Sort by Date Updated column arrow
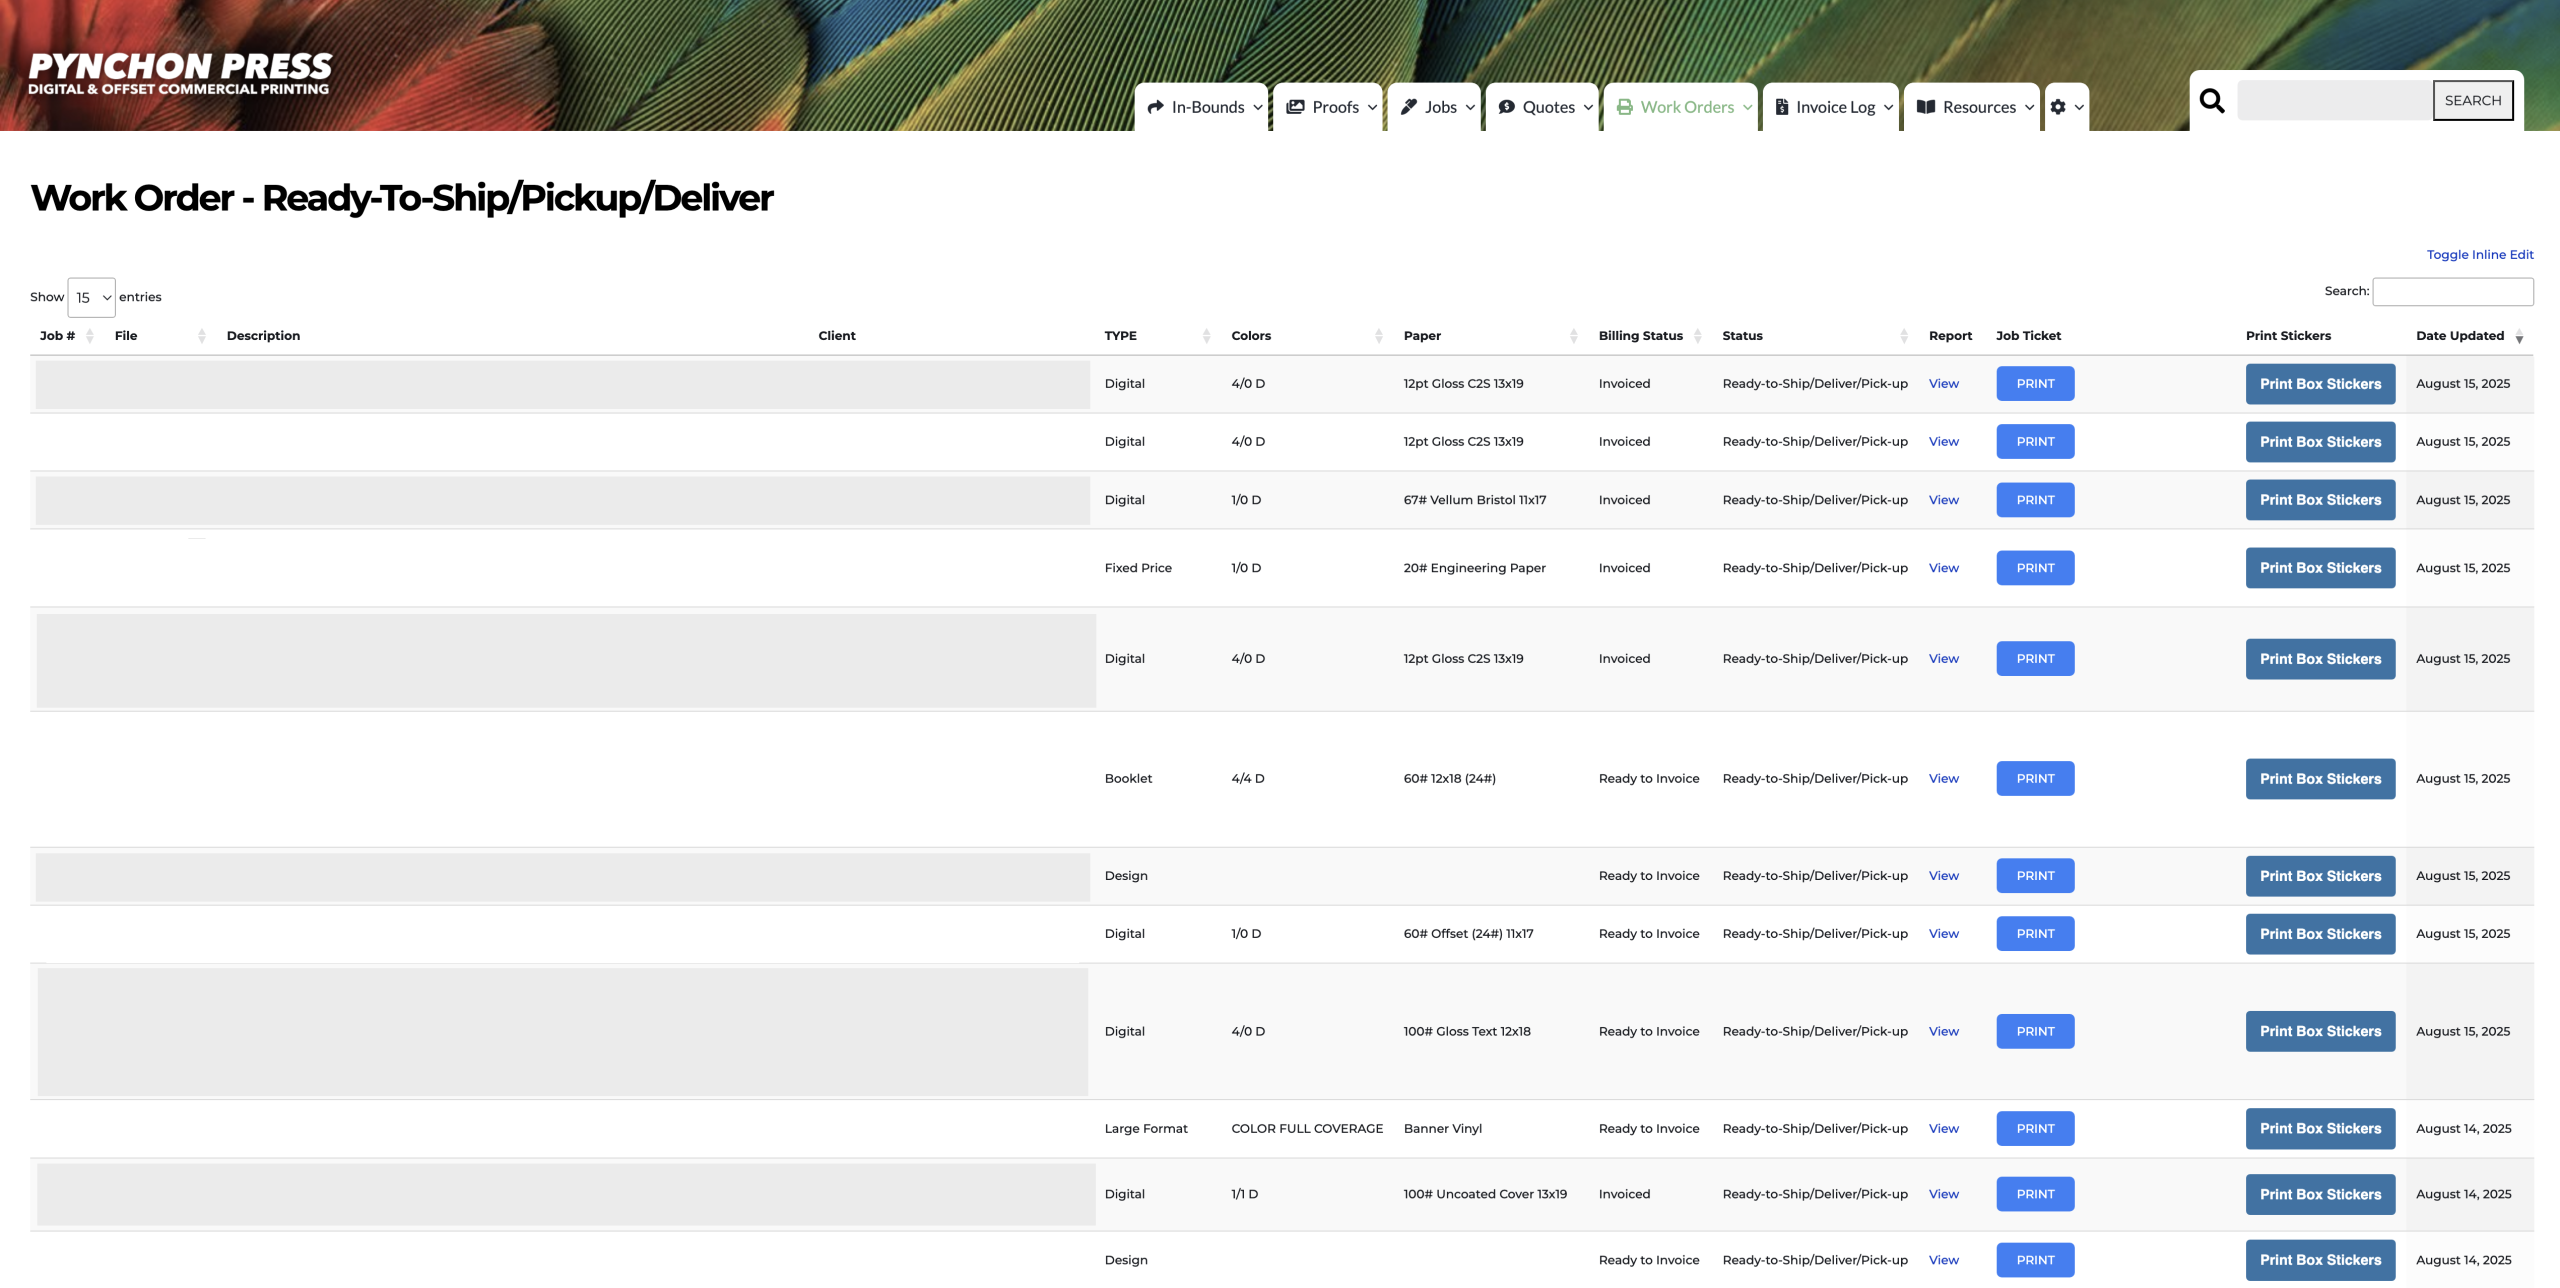The width and height of the screenshot is (2560, 1288). (x=2519, y=337)
